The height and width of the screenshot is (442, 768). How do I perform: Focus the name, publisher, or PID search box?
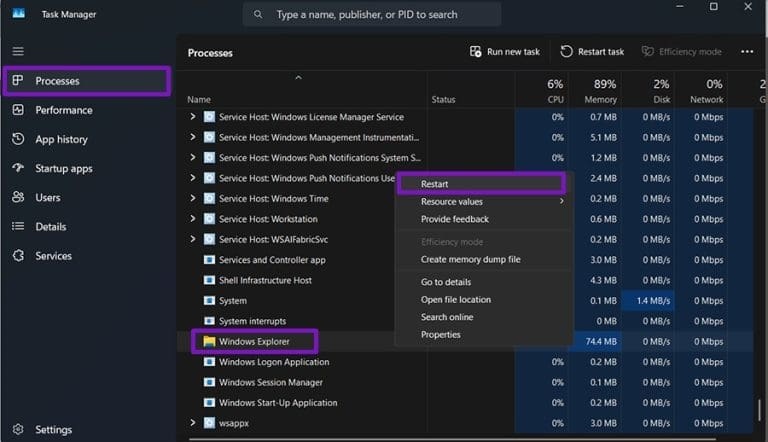pos(372,15)
